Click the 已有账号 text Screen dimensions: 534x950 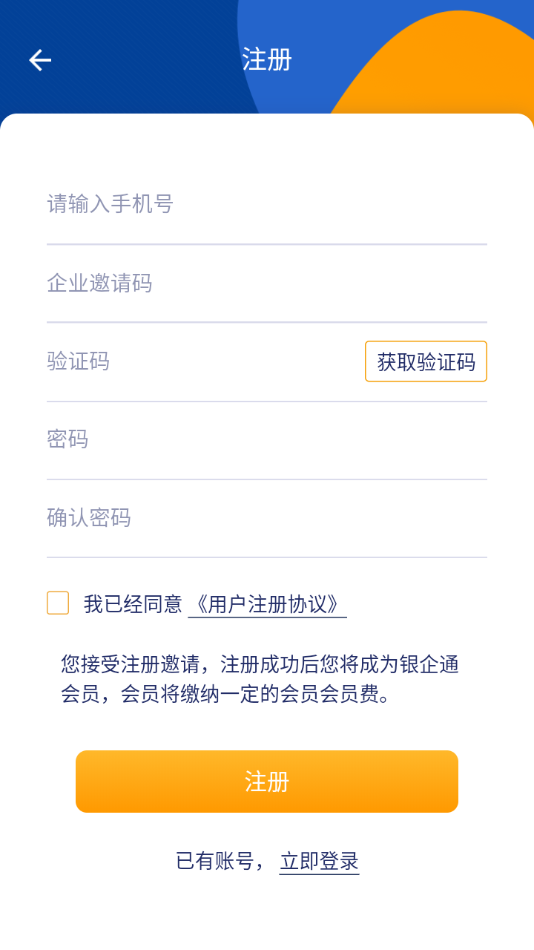[215, 861]
